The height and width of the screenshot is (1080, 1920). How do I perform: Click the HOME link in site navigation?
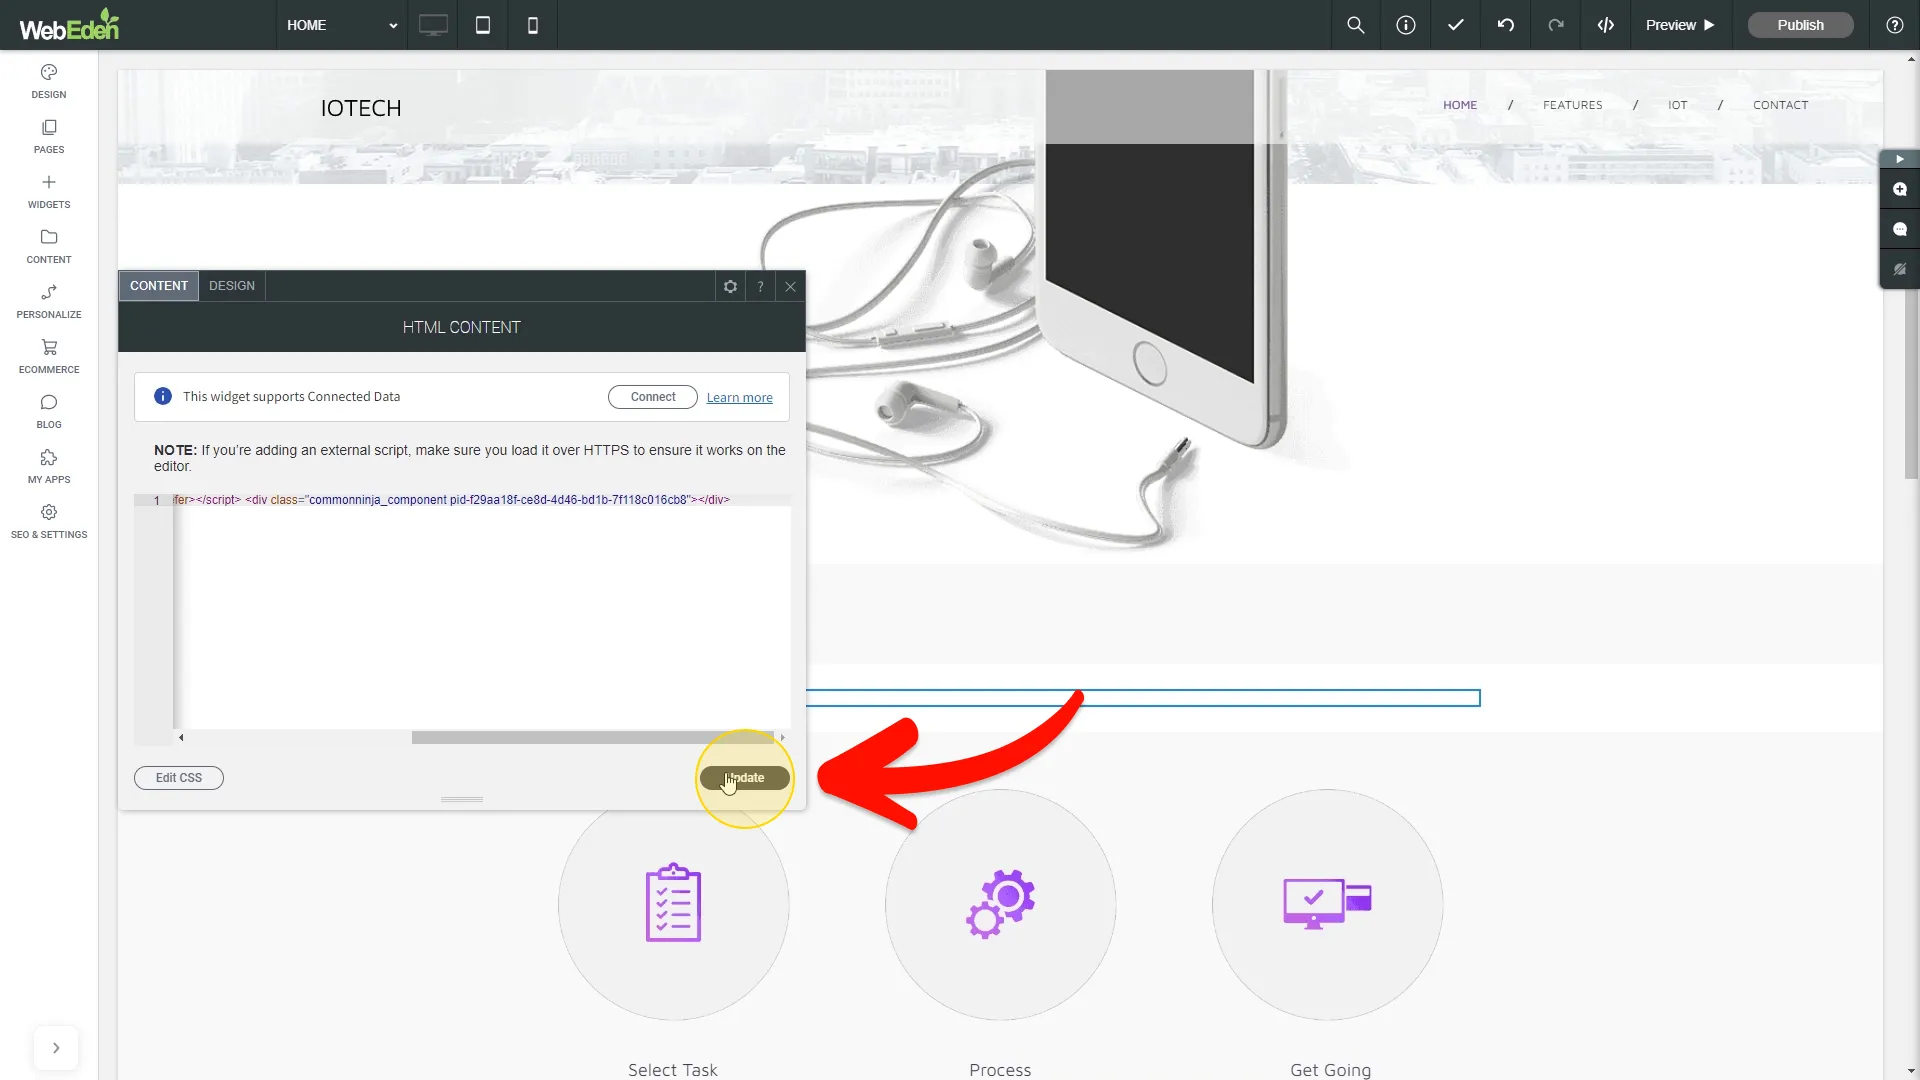tap(1460, 105)
